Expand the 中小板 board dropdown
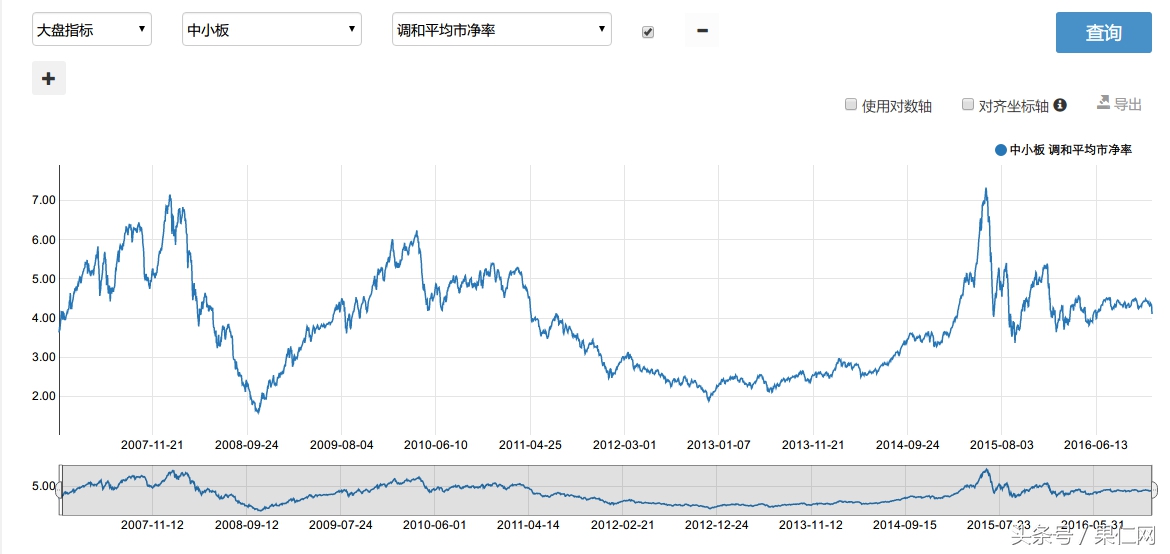 click(x=271, y=30)
